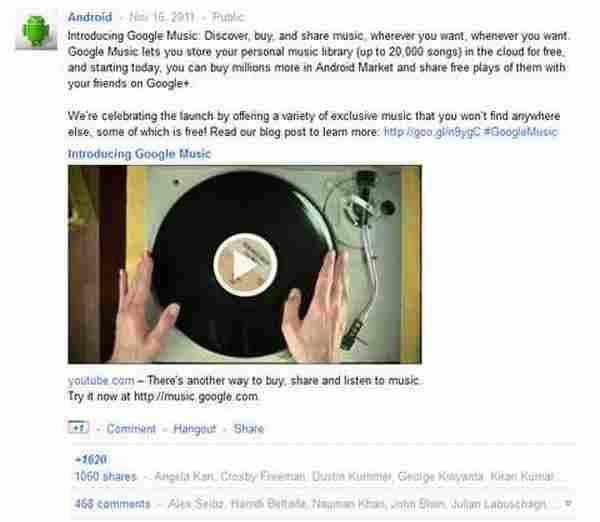Expand the comments list dropdown arrow
600x522 pixels.
coord(569,504)
